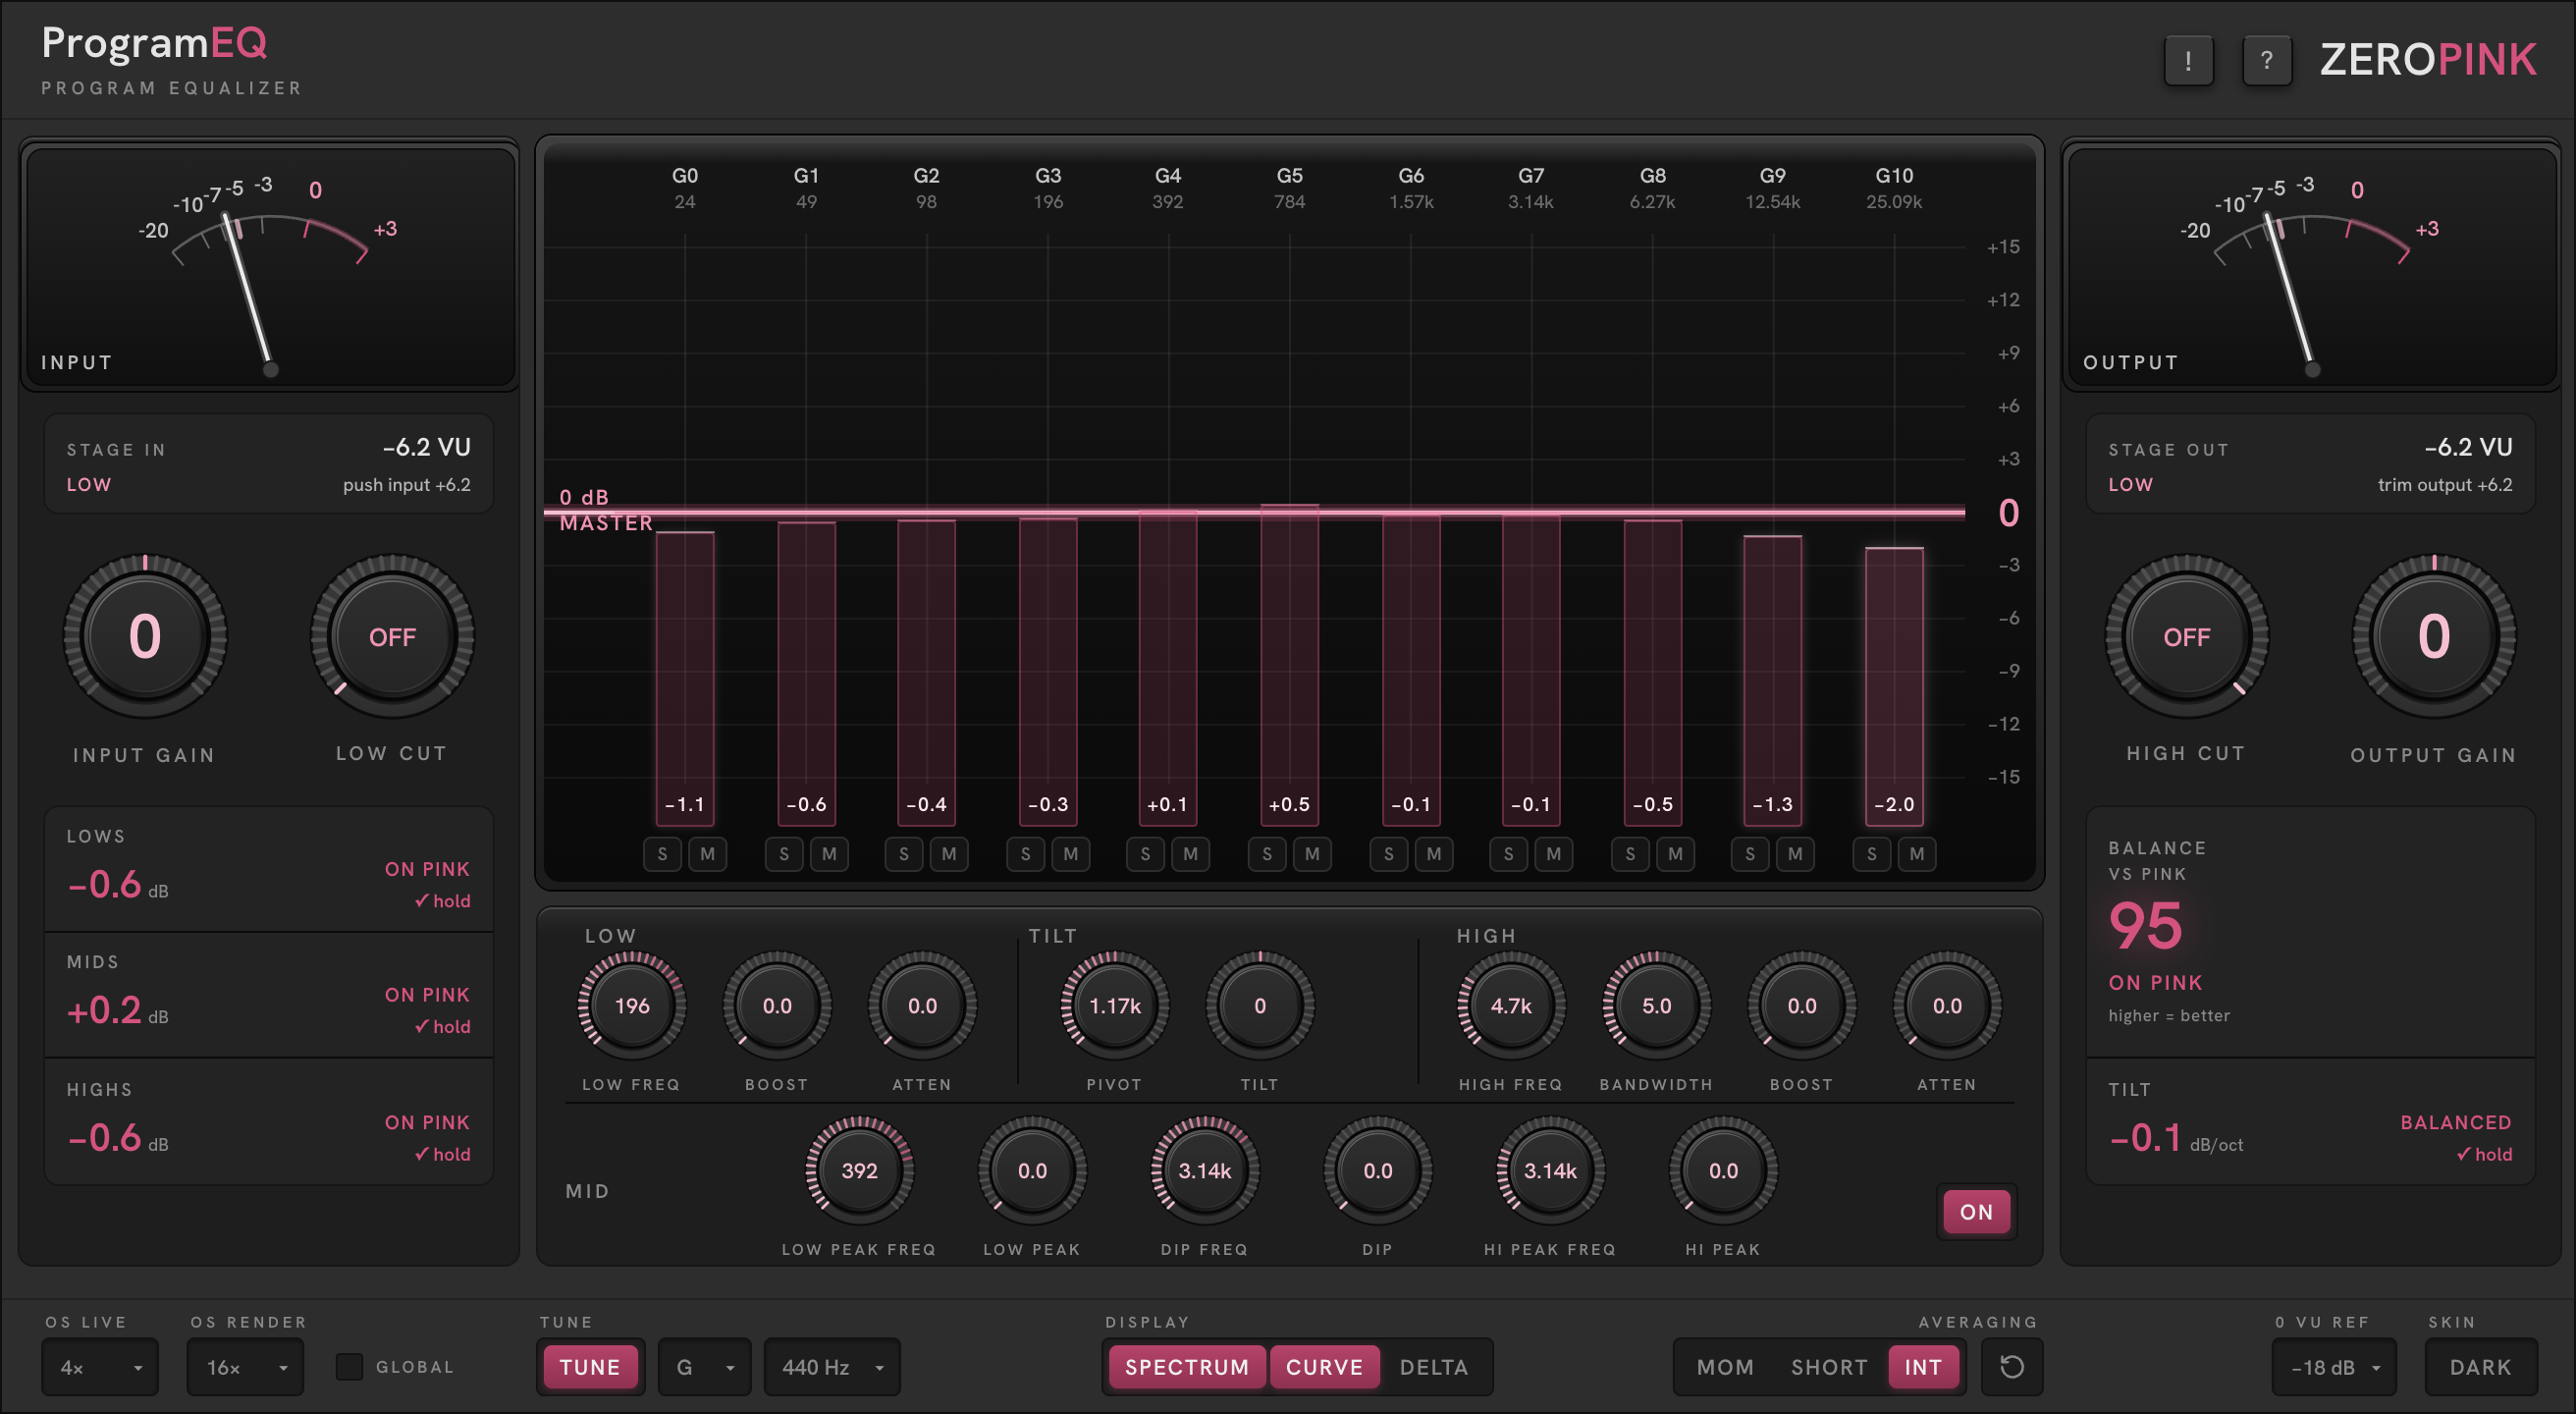Select the CURVE display mode

(x=1324, y=1366)
